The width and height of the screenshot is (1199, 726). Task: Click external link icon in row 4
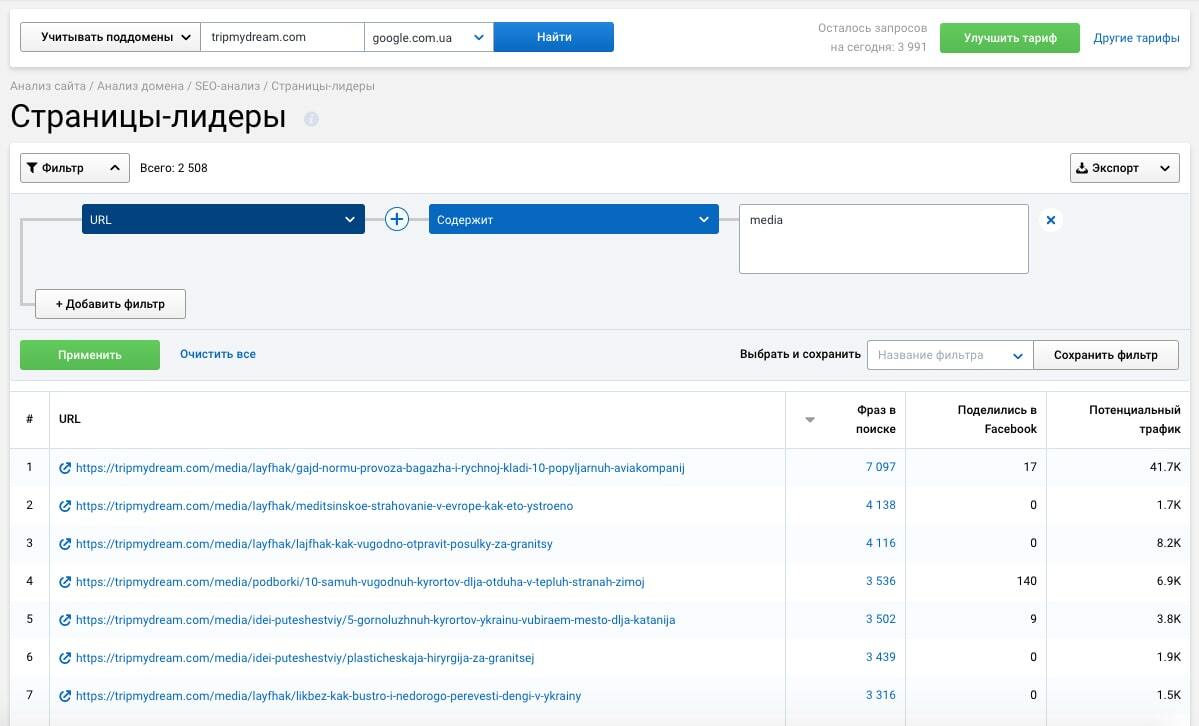click(65, 582)
